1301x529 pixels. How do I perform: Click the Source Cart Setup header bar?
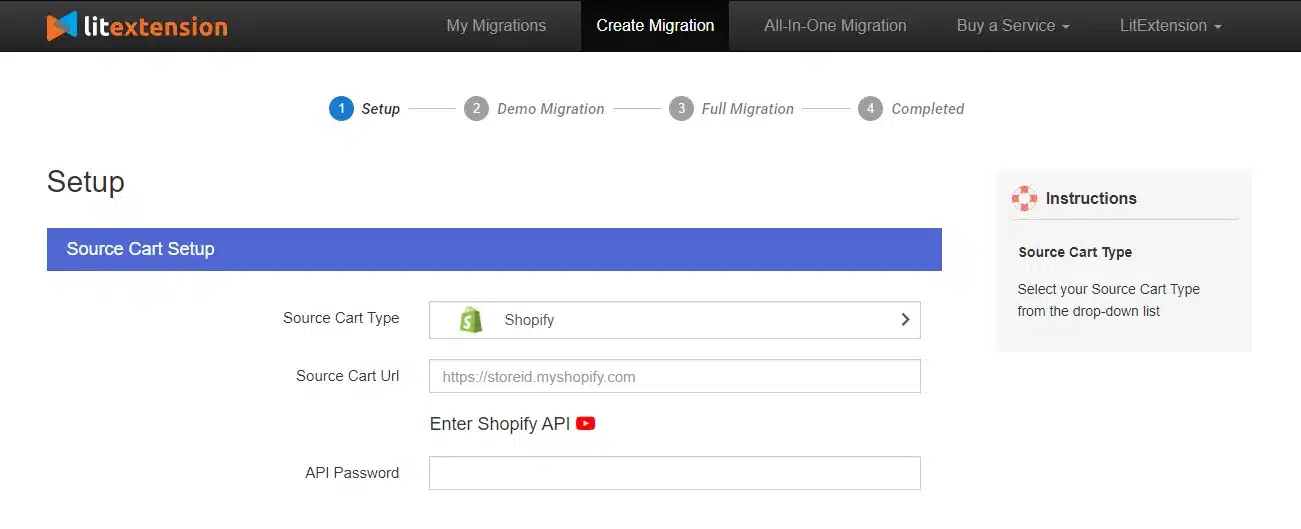coord(494,249)
